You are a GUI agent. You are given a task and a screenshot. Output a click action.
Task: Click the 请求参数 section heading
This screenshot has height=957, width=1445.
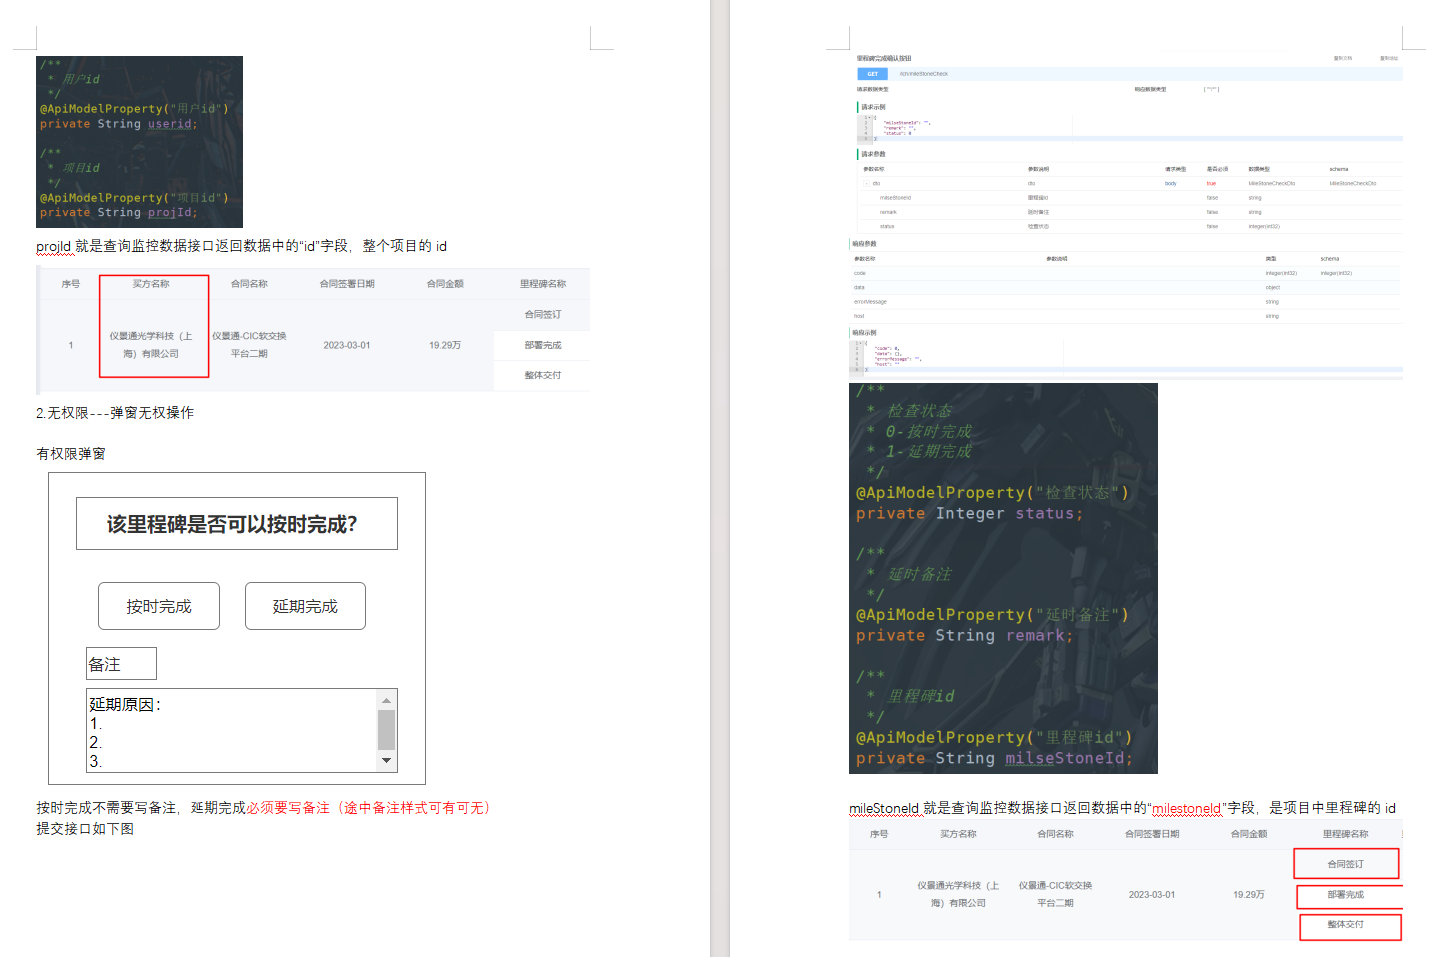873,154
